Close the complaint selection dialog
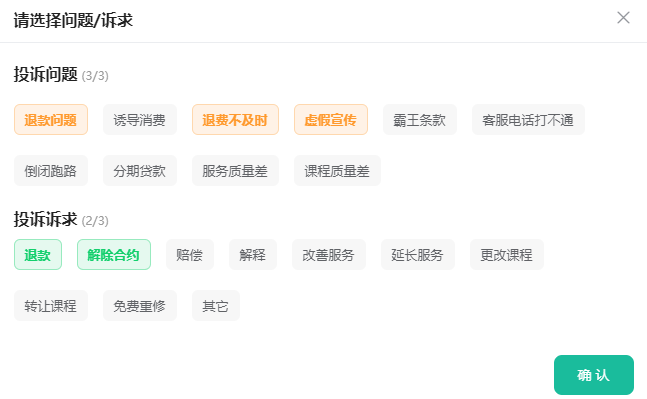 [623, 18]
